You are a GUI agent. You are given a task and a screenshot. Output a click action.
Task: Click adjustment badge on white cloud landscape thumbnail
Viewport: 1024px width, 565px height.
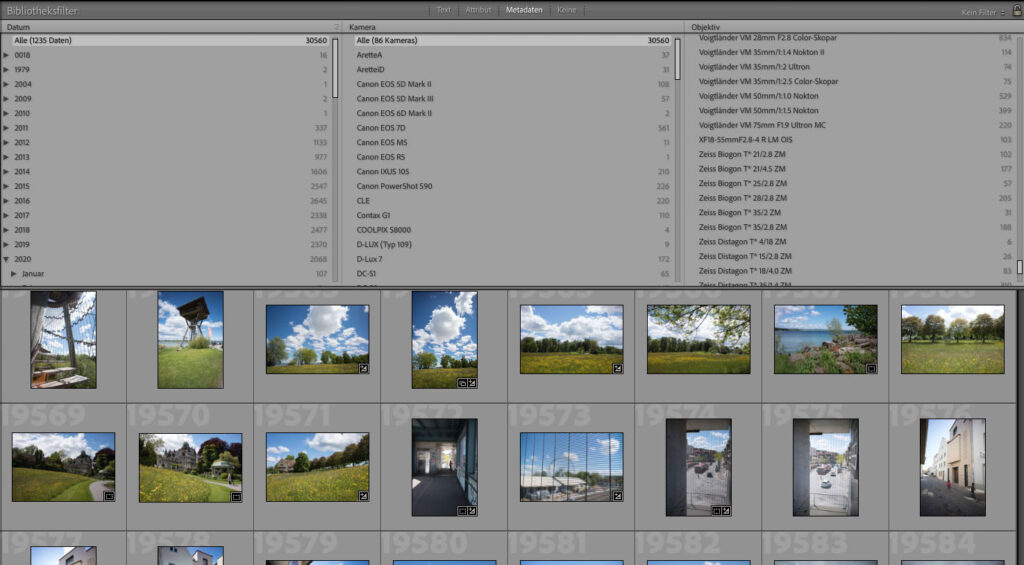click(x=364, y=368)
